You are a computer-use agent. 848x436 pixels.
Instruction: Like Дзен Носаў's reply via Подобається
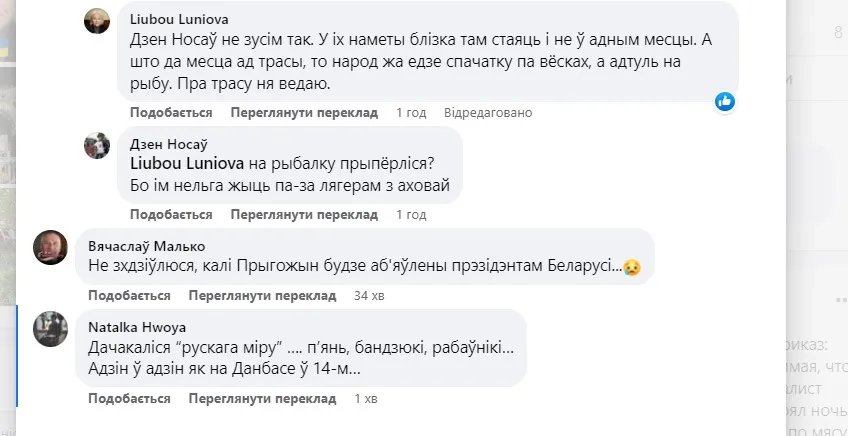pos(171,215)
